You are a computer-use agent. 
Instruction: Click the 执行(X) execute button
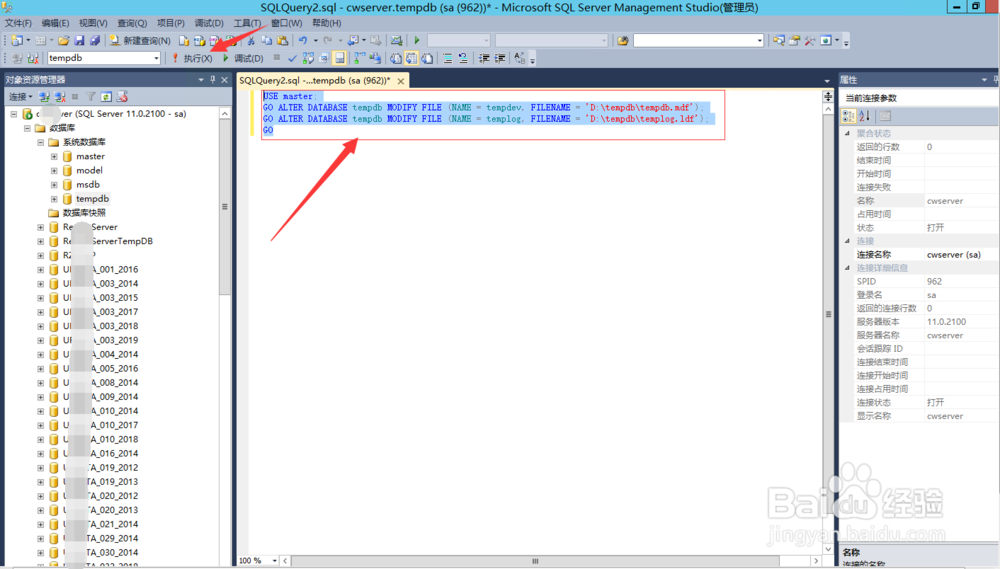(x=192, y=58)
